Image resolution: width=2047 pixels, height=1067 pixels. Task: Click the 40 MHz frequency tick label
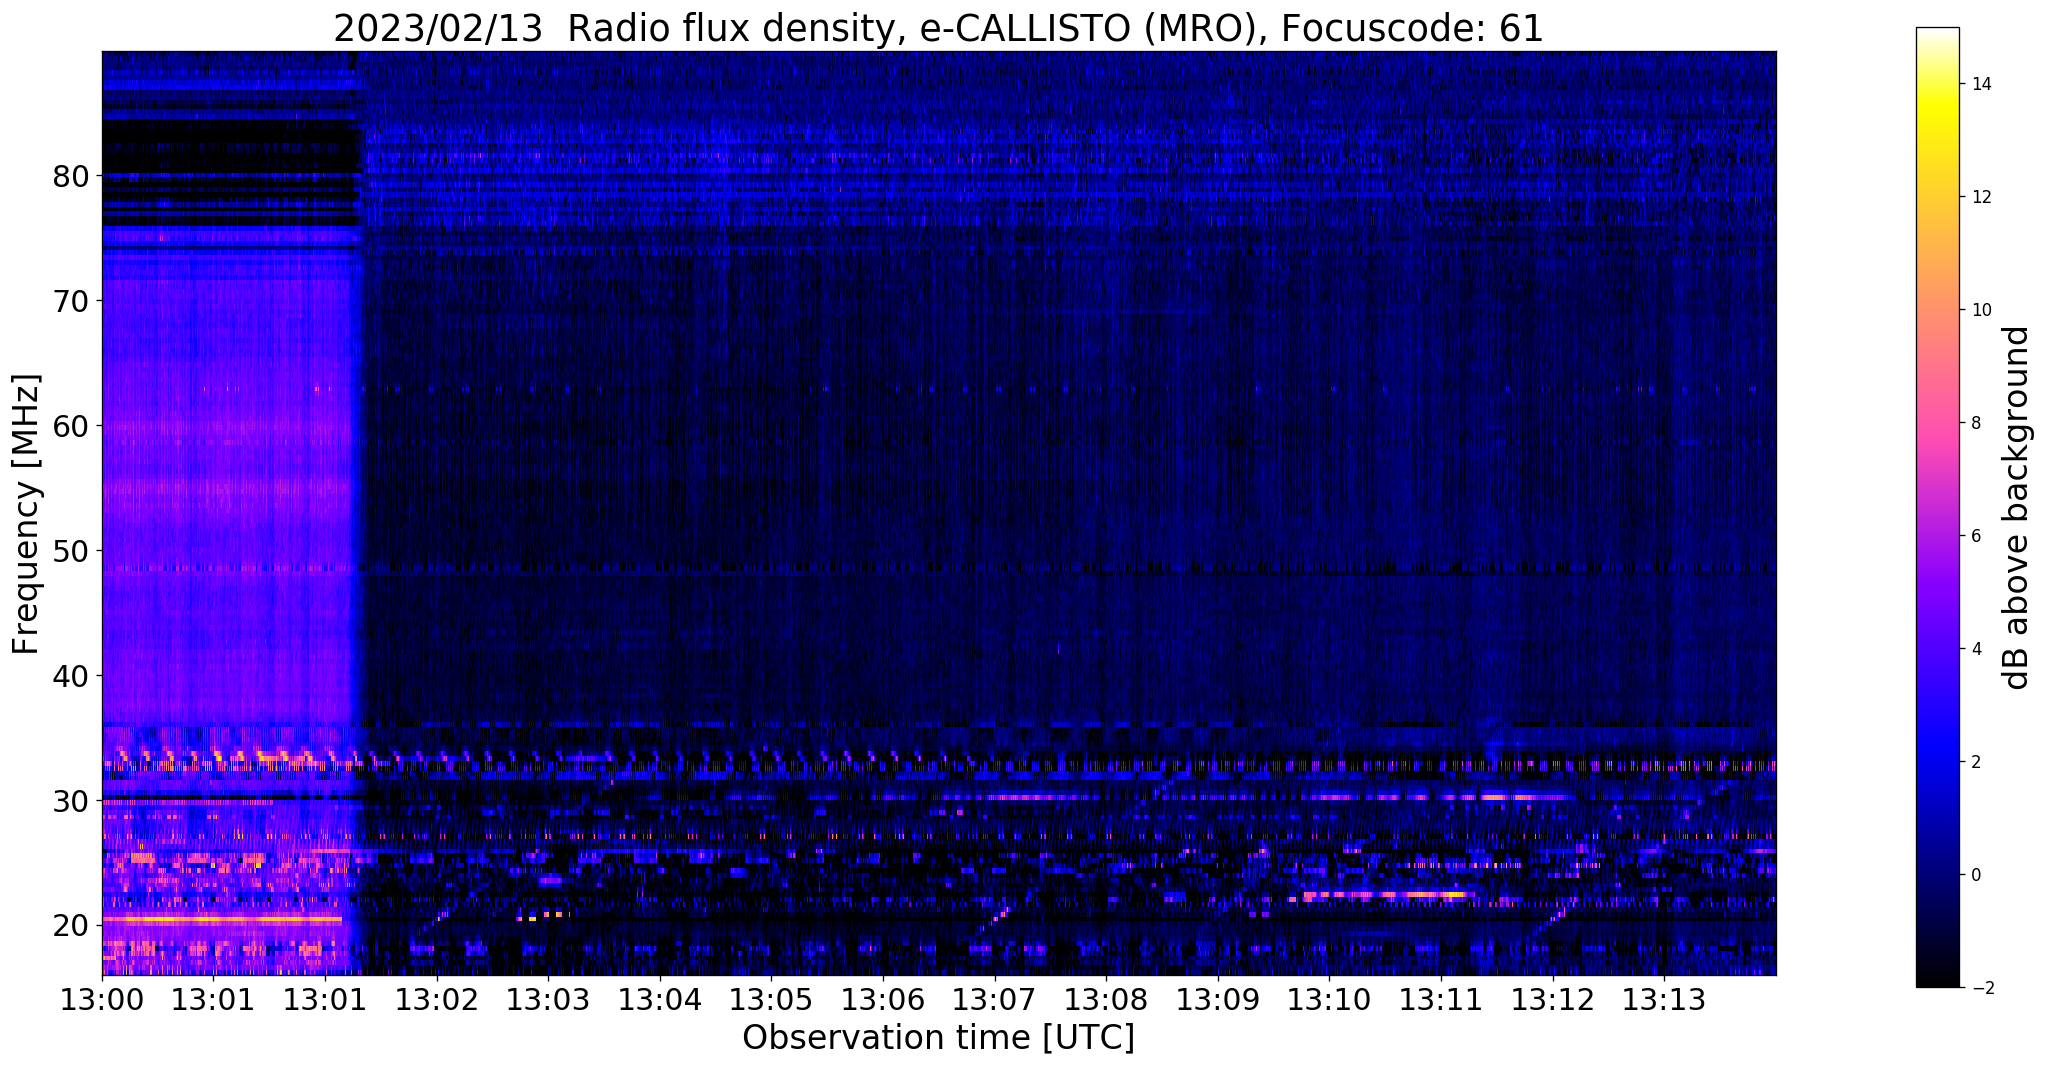click(x=70, y=676)
